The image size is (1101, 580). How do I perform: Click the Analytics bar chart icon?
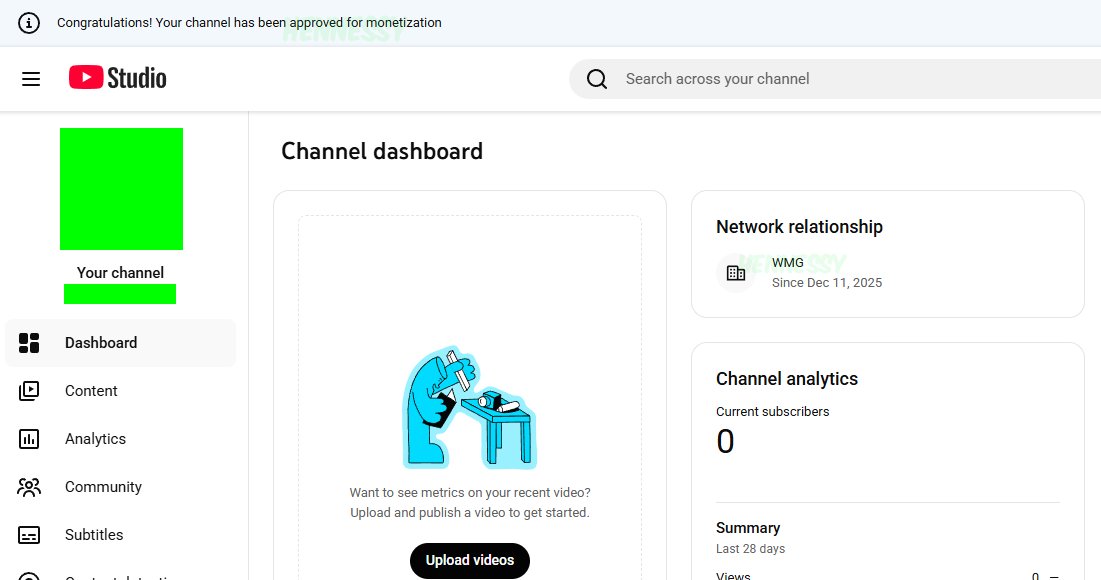[29, 439]
